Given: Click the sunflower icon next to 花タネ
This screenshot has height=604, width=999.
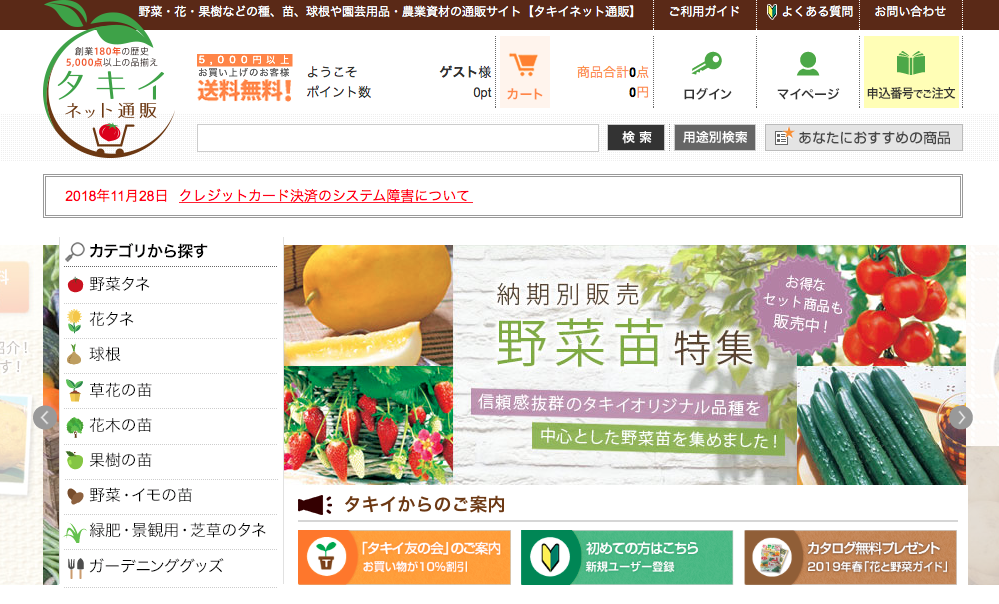Looking at the screenshot, I should coord(75,320).
